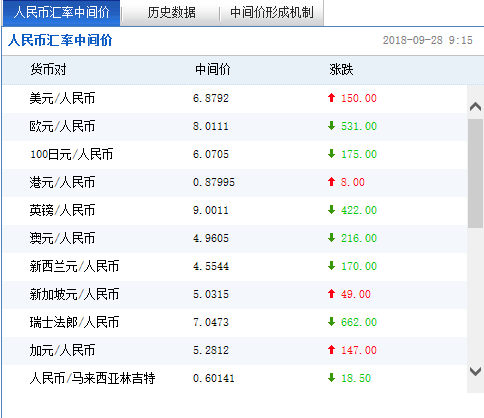Click the green down arrow in 欧元/人民币 row
Image resolution: width=484 pixels, height=418 pixels.
(x=331, y=126)
